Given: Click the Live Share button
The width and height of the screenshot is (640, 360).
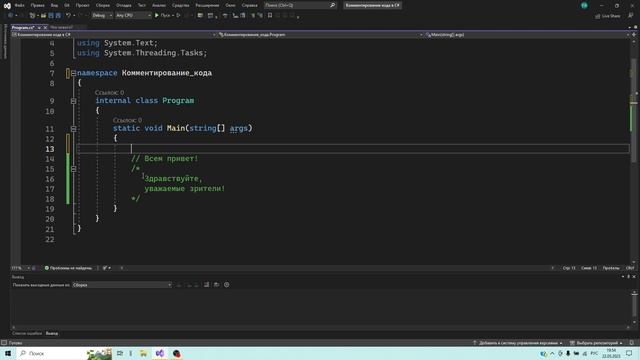Looking at the screenshot, I should [607, 16].
